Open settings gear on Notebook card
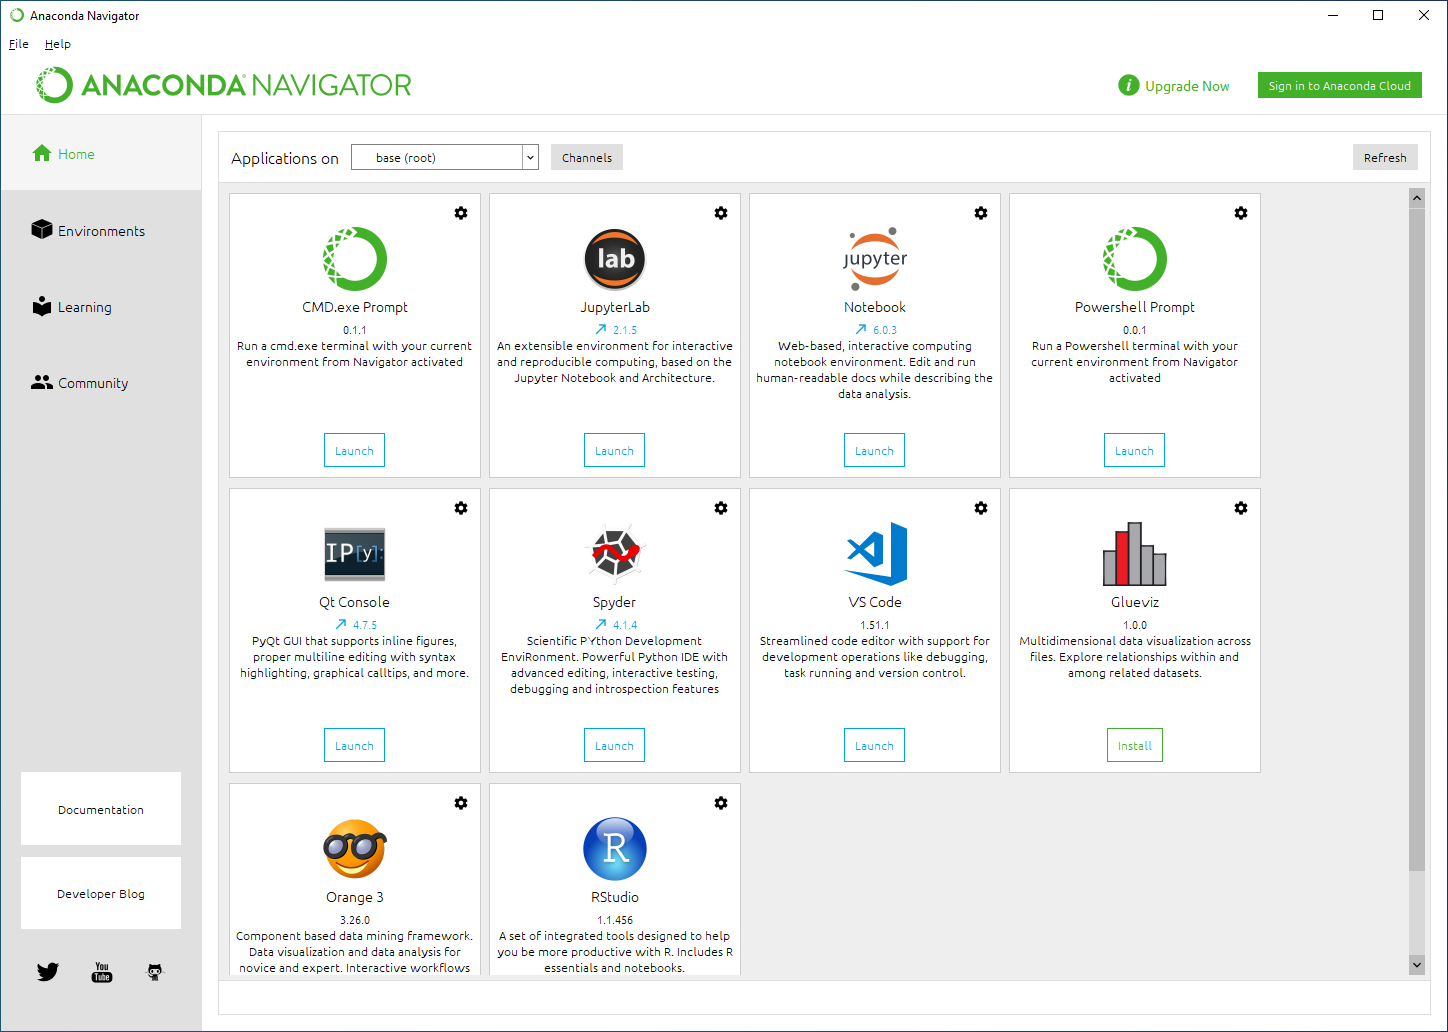The image size is (1448, 1032). (x=981, y=213)
